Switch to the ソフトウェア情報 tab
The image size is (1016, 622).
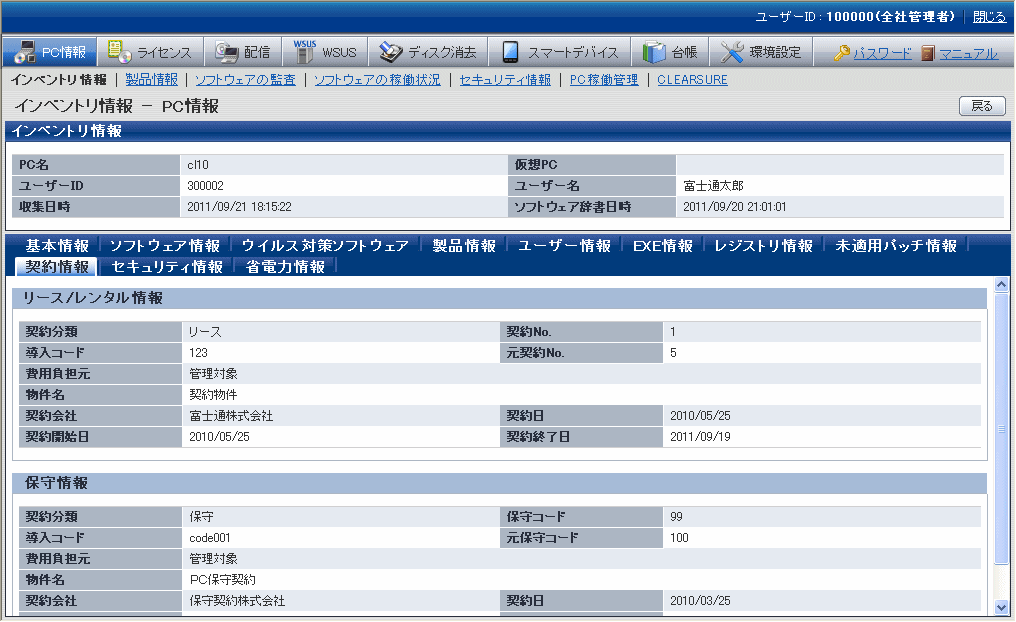(x=165, y=246)
